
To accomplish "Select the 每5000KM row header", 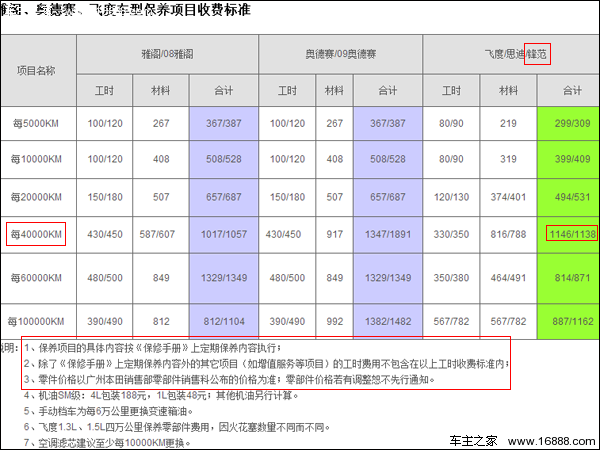I will [37, 124].
